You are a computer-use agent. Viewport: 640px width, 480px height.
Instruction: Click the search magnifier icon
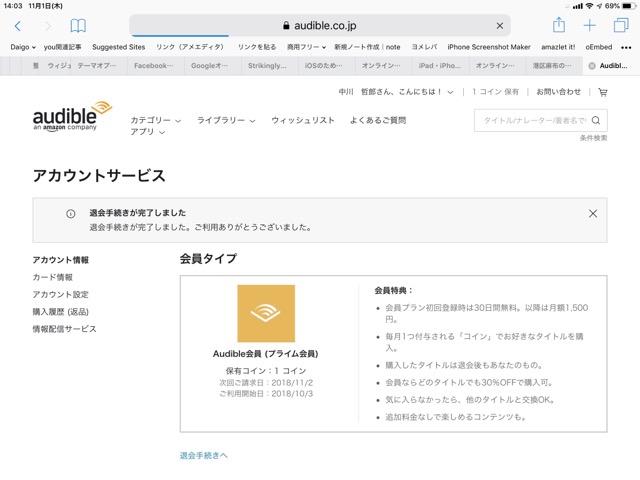coord(596,121)
